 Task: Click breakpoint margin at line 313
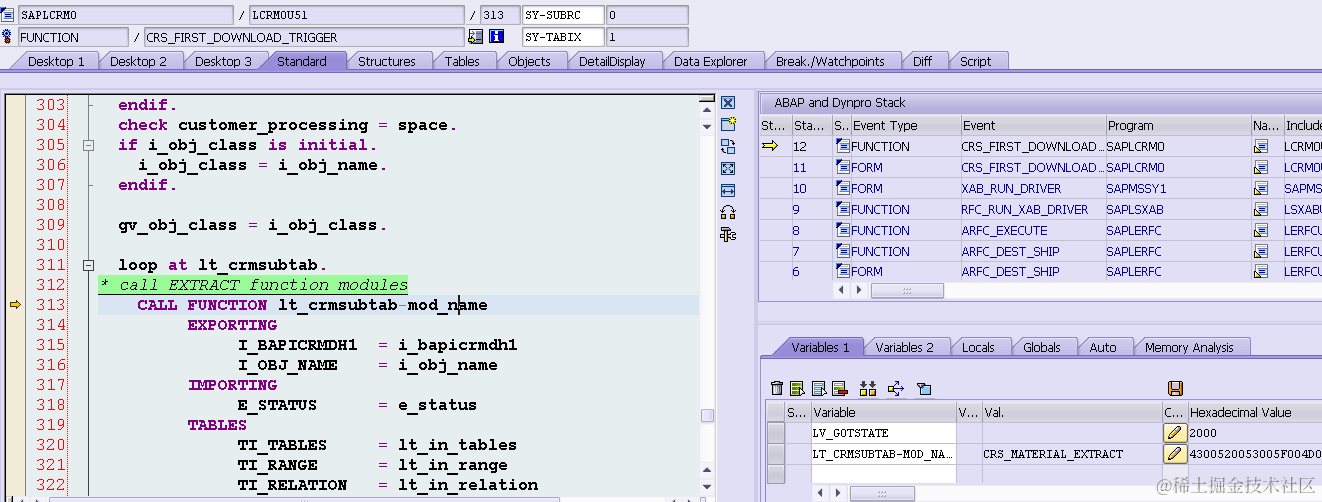pos(14,305)
